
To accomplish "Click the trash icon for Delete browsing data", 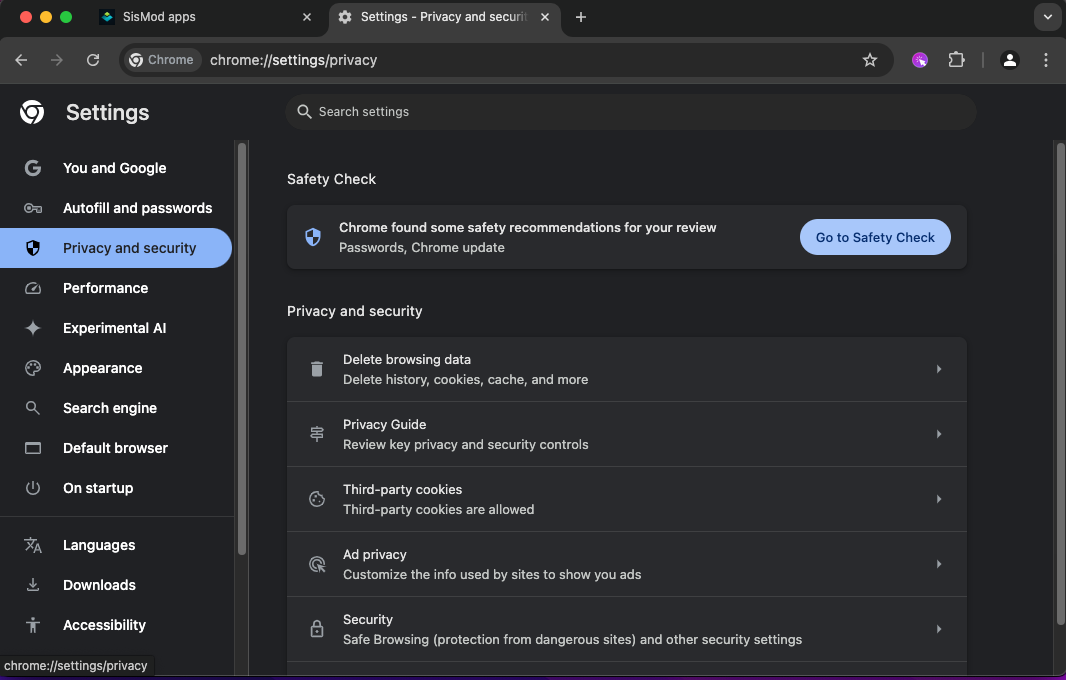I will (x=317, y=369).
